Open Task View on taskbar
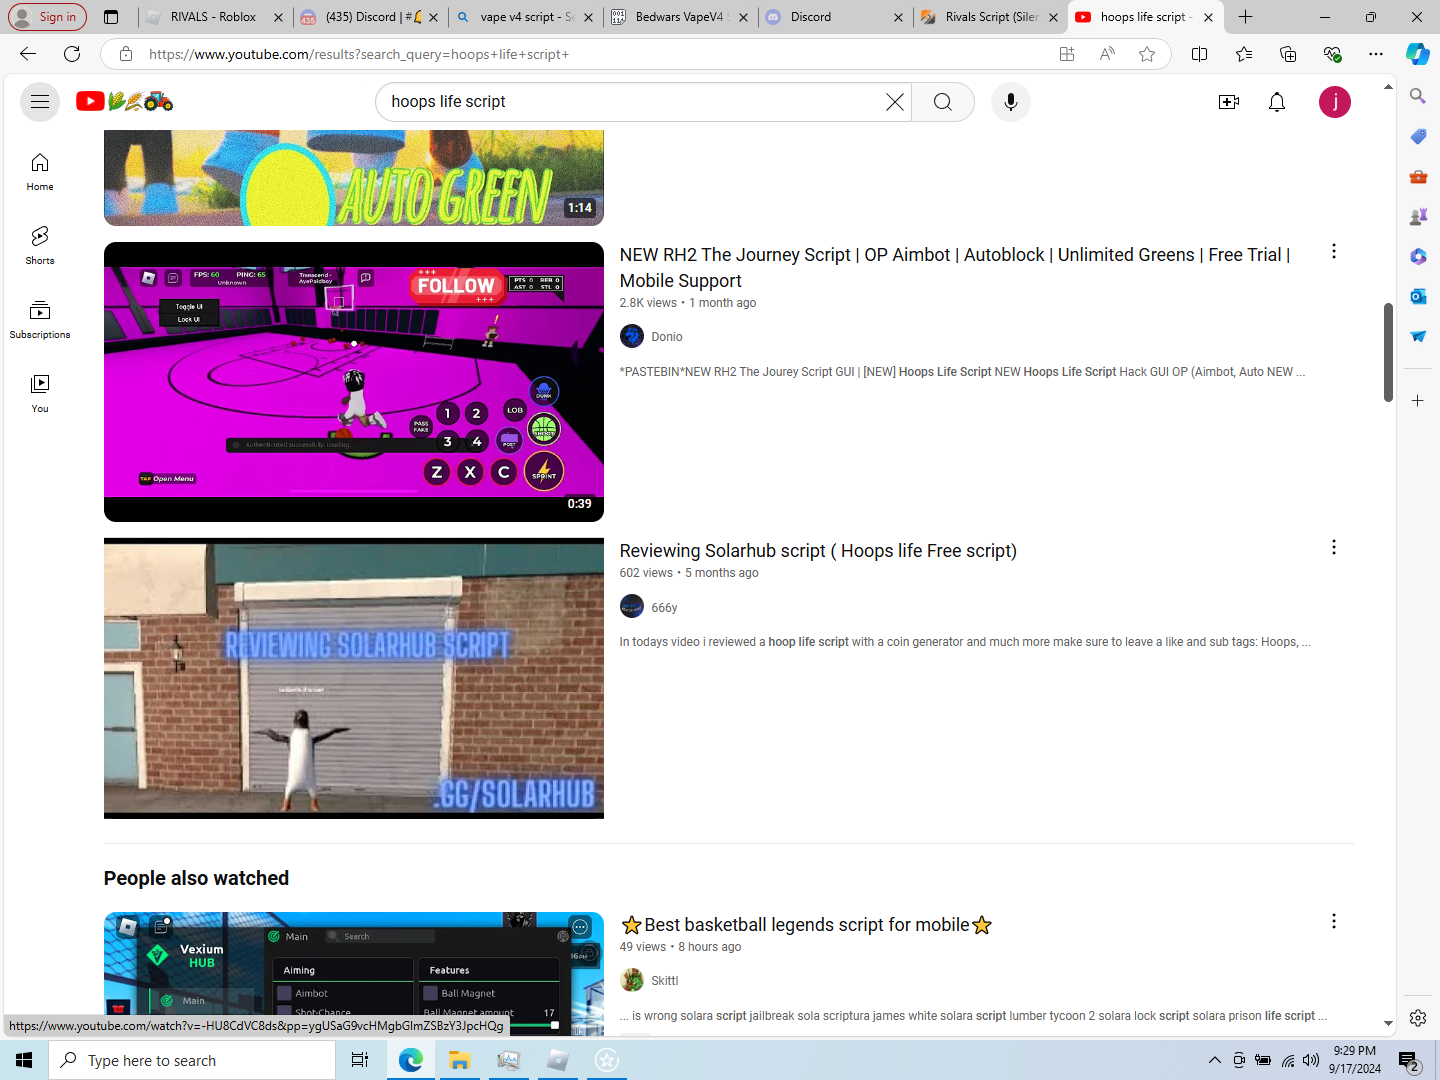The width and height of the screenshot is (1440, 1080). 360,1060
